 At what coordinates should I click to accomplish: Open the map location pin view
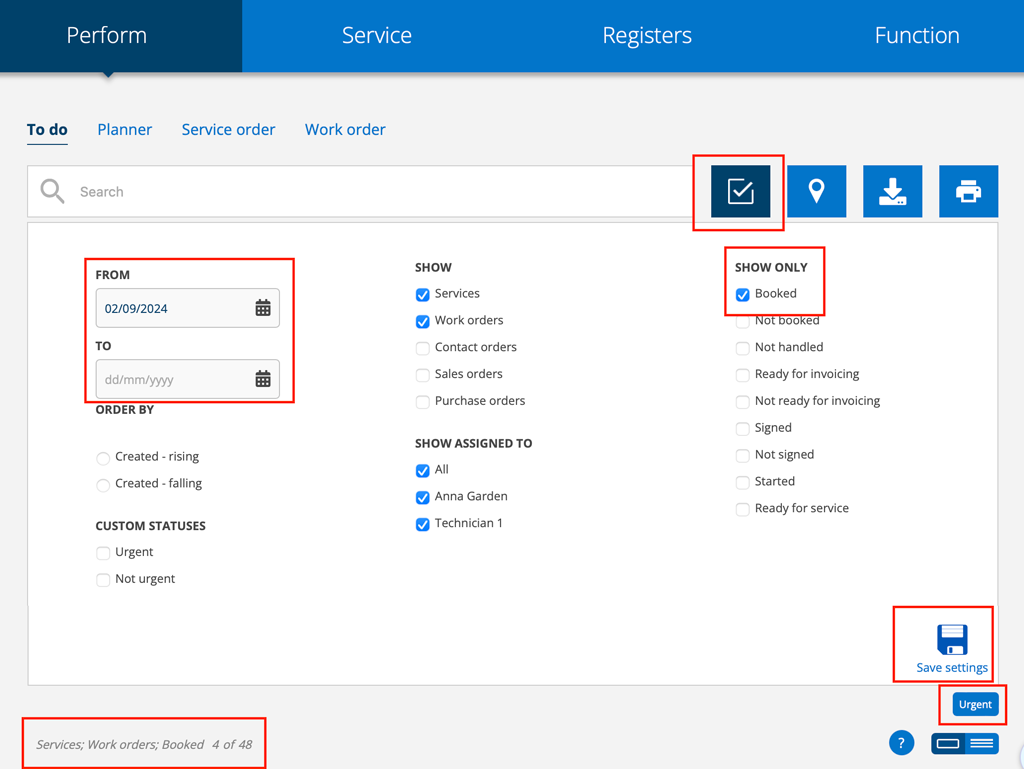(816, 191)
